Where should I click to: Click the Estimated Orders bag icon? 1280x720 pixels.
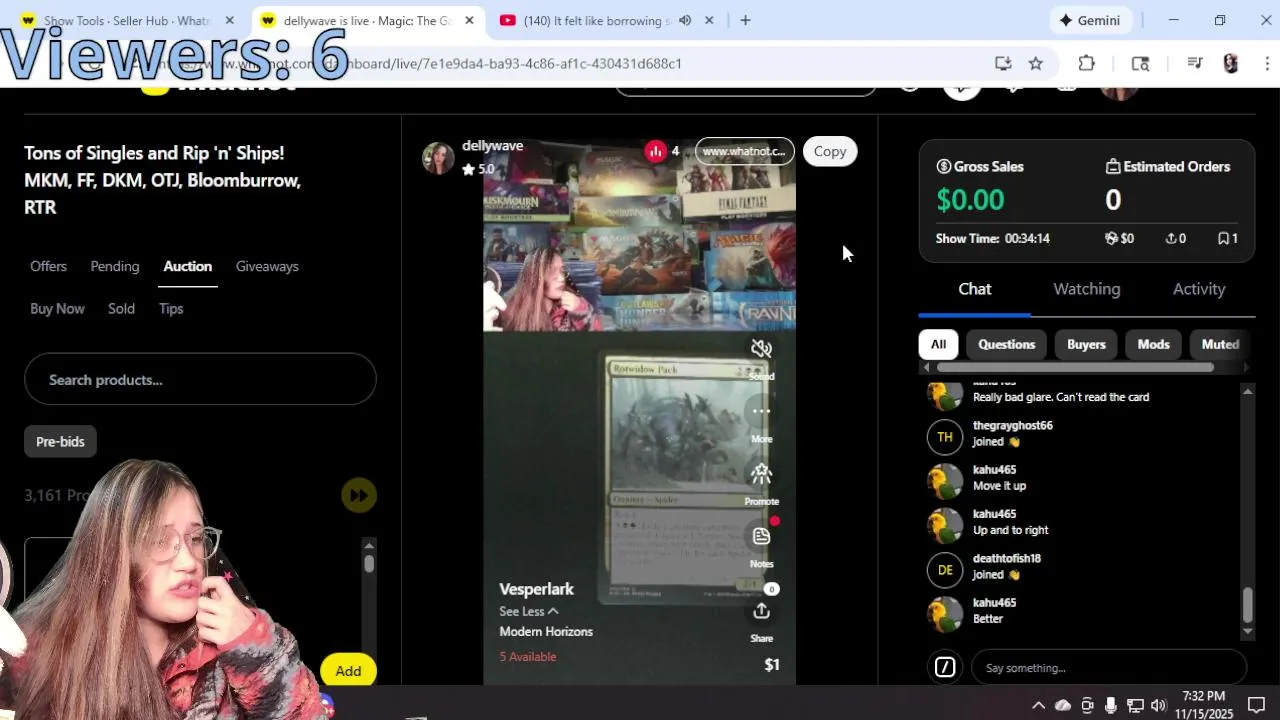(x=1113, y=166)
